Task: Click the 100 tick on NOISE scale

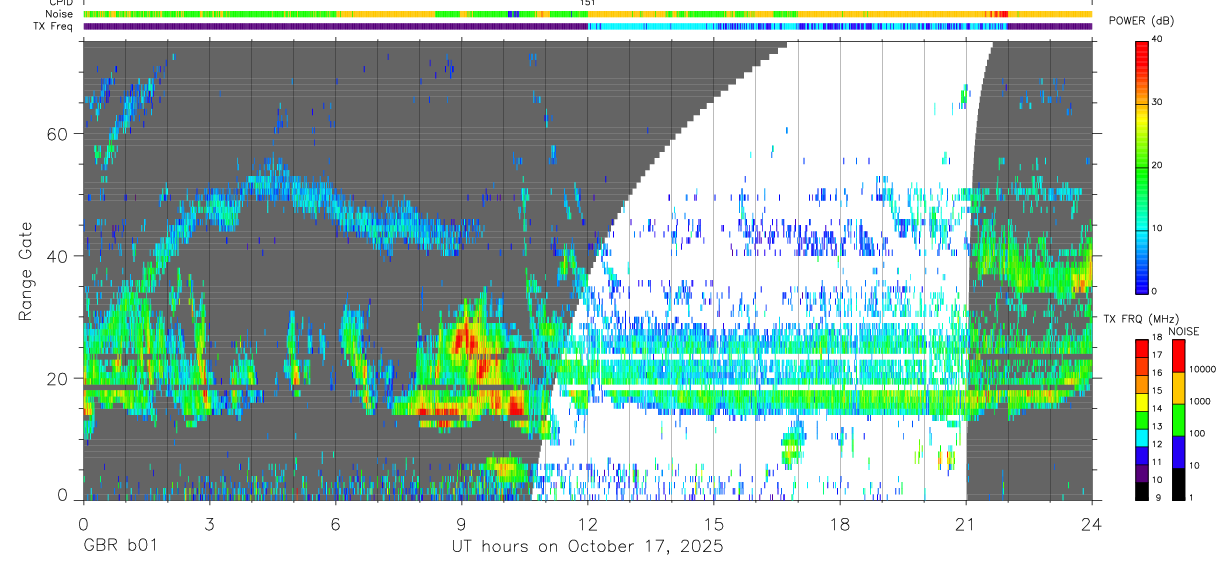Action: pos(1198,434)
